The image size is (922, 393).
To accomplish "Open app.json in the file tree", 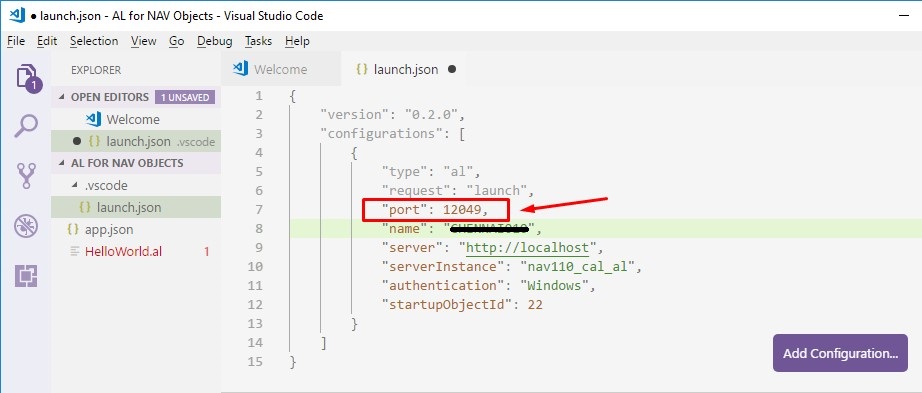I will [136, 229].
